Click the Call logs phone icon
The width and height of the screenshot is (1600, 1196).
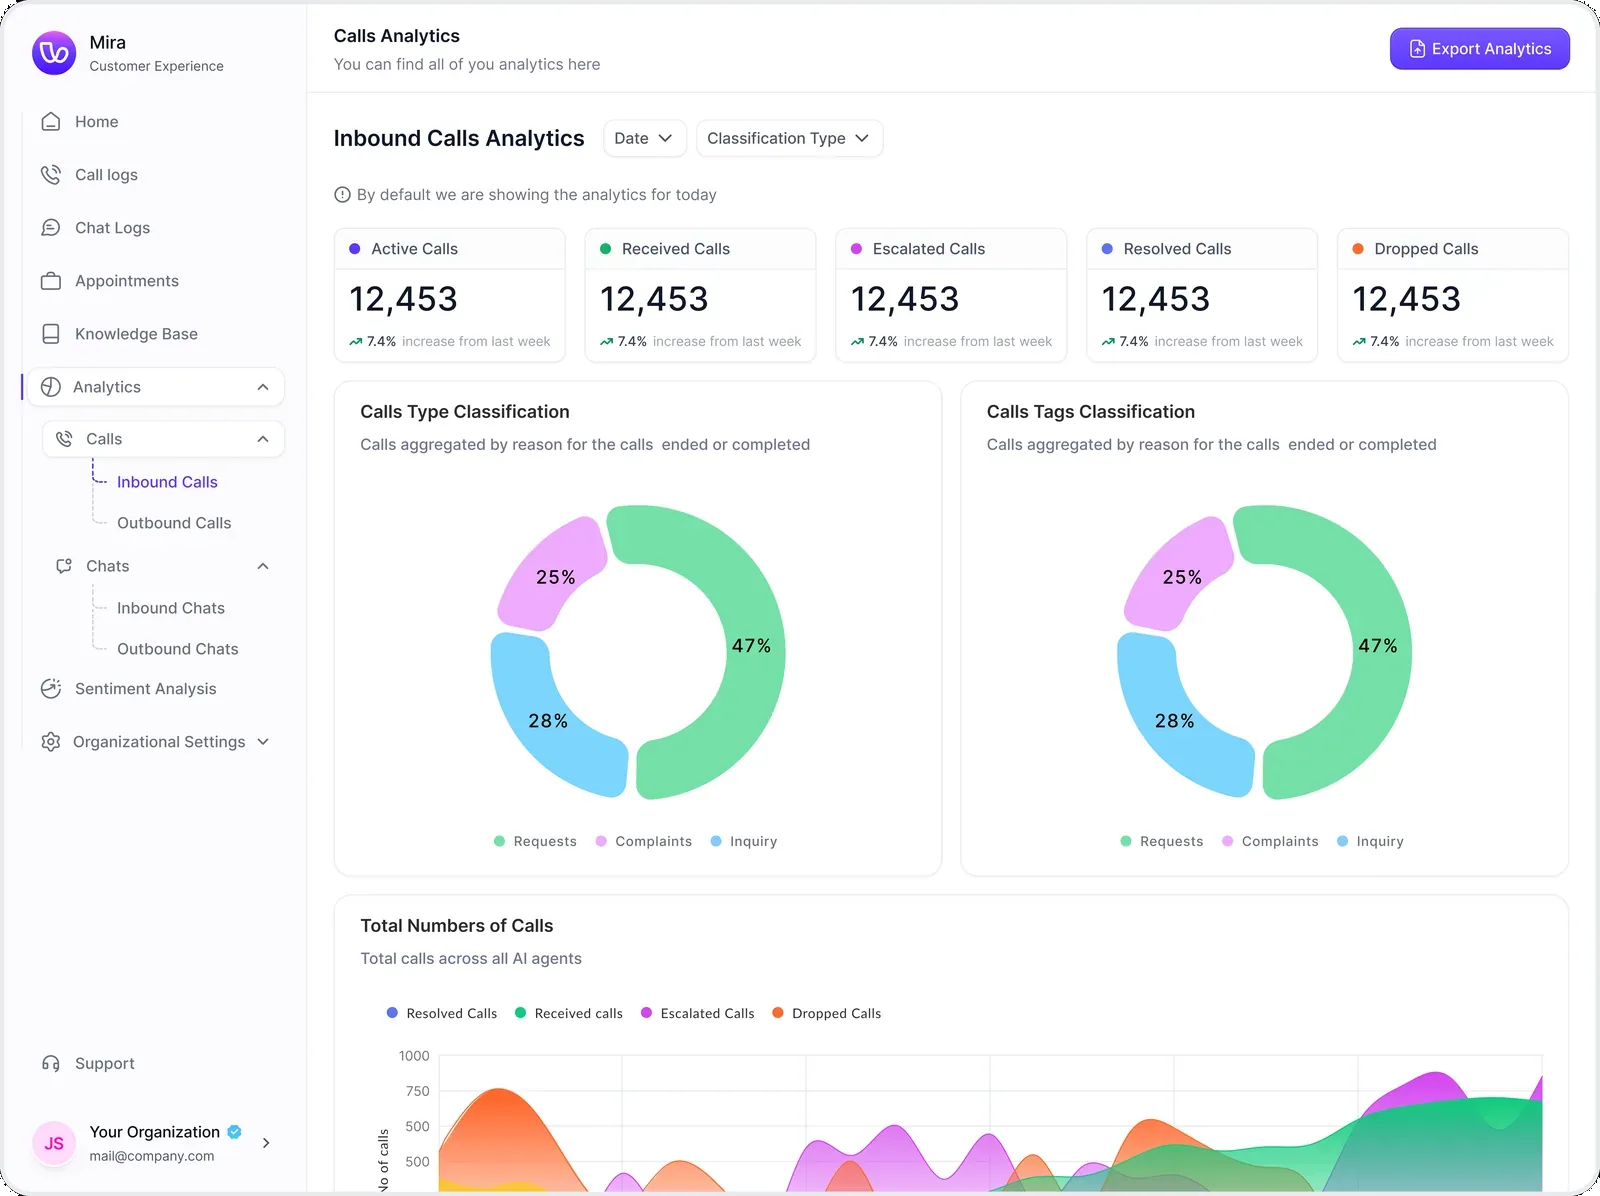click(51, 175)
